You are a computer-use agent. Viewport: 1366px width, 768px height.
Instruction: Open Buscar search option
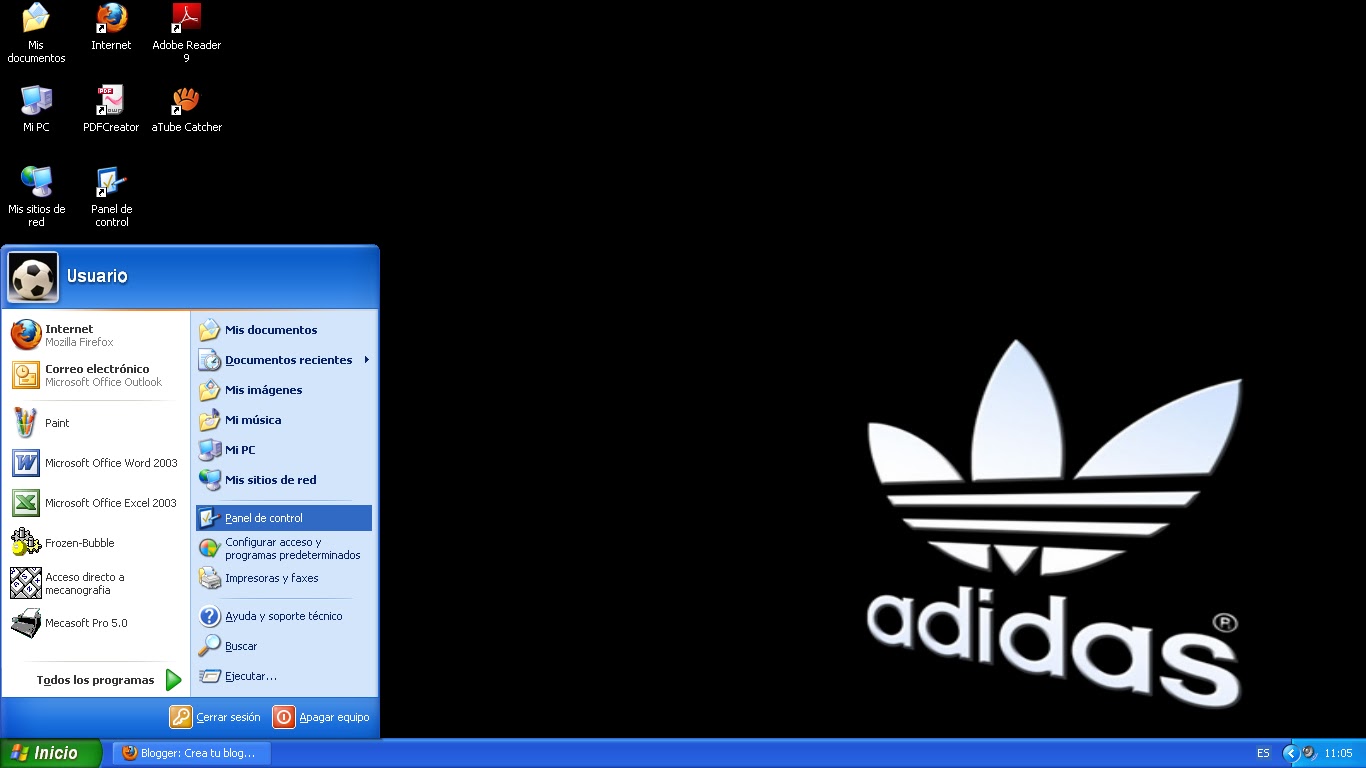coord(284,646)
